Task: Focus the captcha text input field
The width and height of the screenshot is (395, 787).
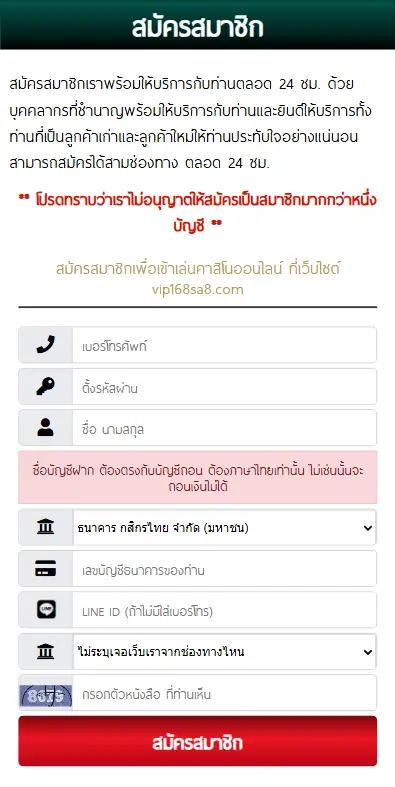Action: pos(224,693)
